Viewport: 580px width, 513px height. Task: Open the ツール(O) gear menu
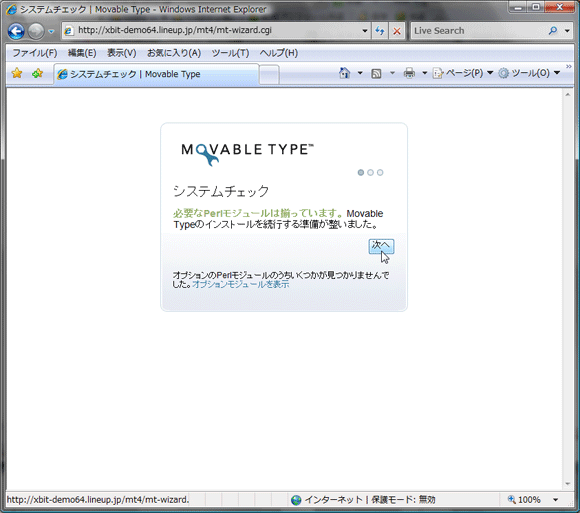pyautogui.click(x=529, y=73)
